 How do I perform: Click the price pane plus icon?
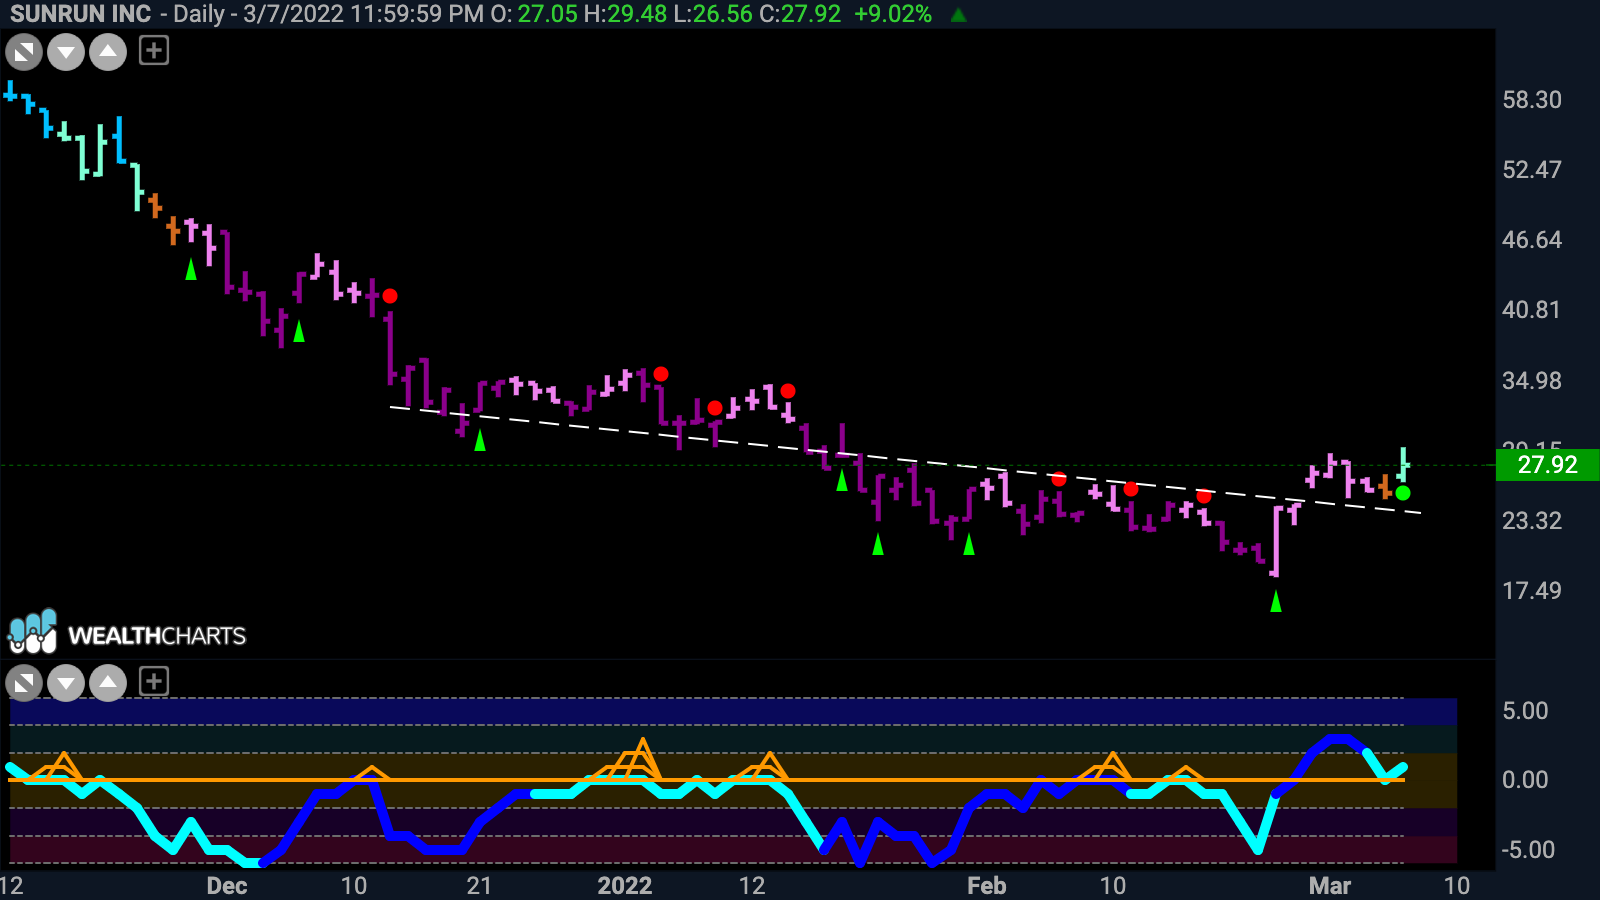[153, 50]
